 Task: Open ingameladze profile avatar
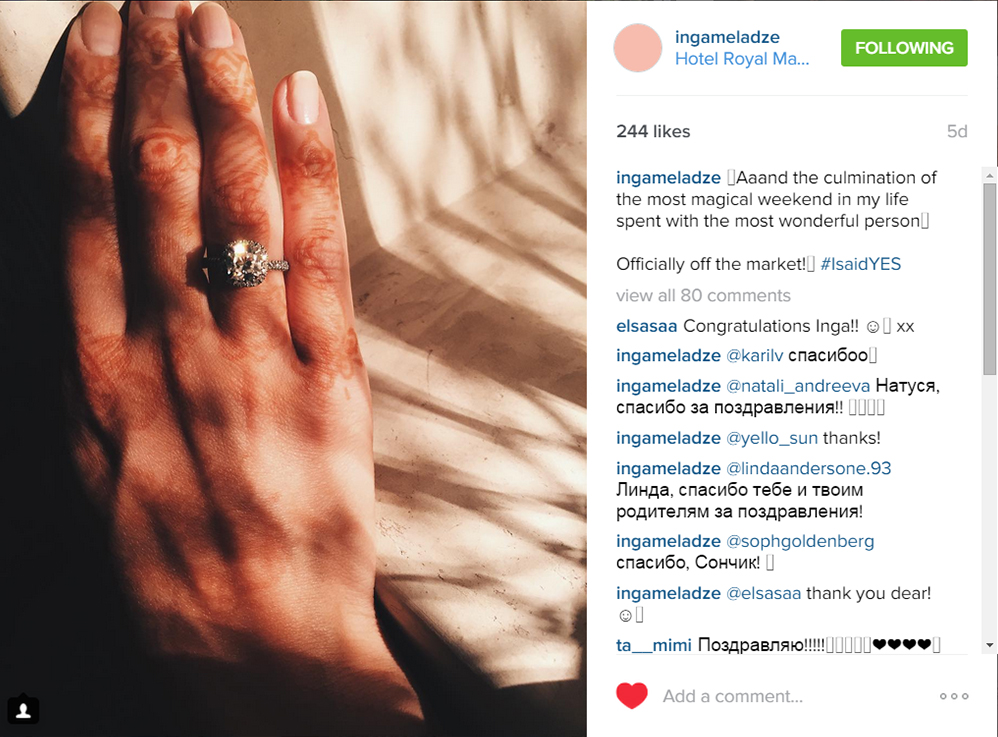(638, 48)
